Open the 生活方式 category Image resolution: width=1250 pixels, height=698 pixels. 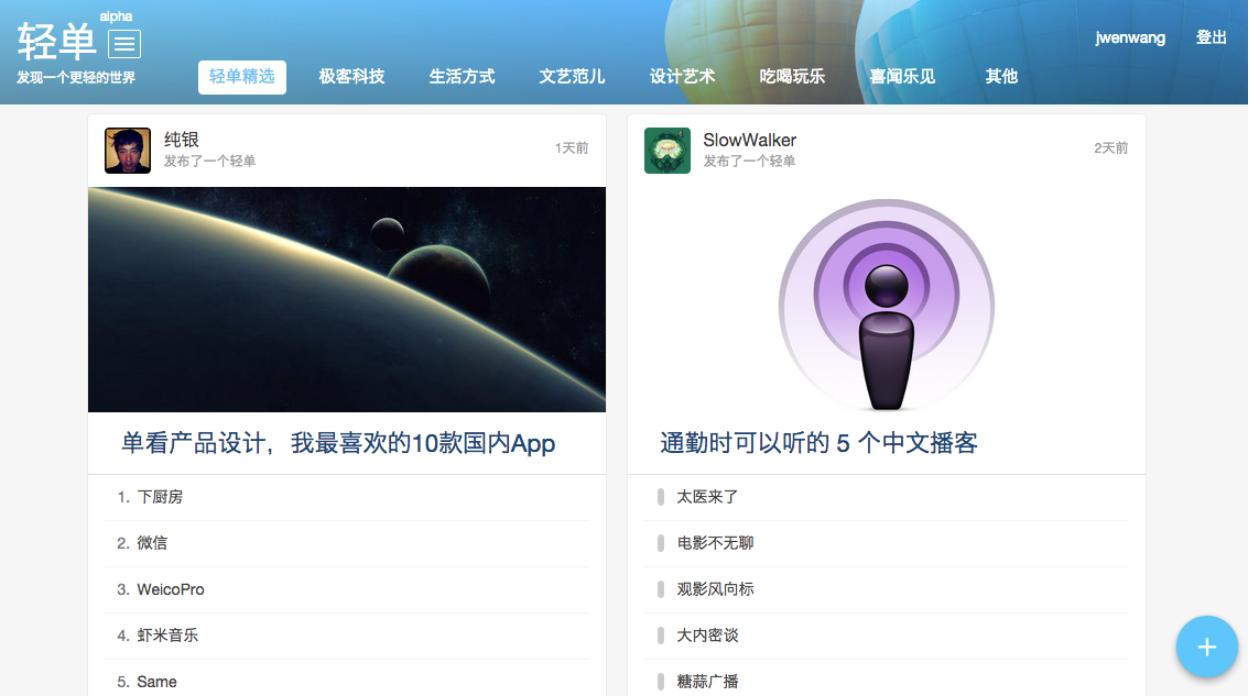[462, 77]
